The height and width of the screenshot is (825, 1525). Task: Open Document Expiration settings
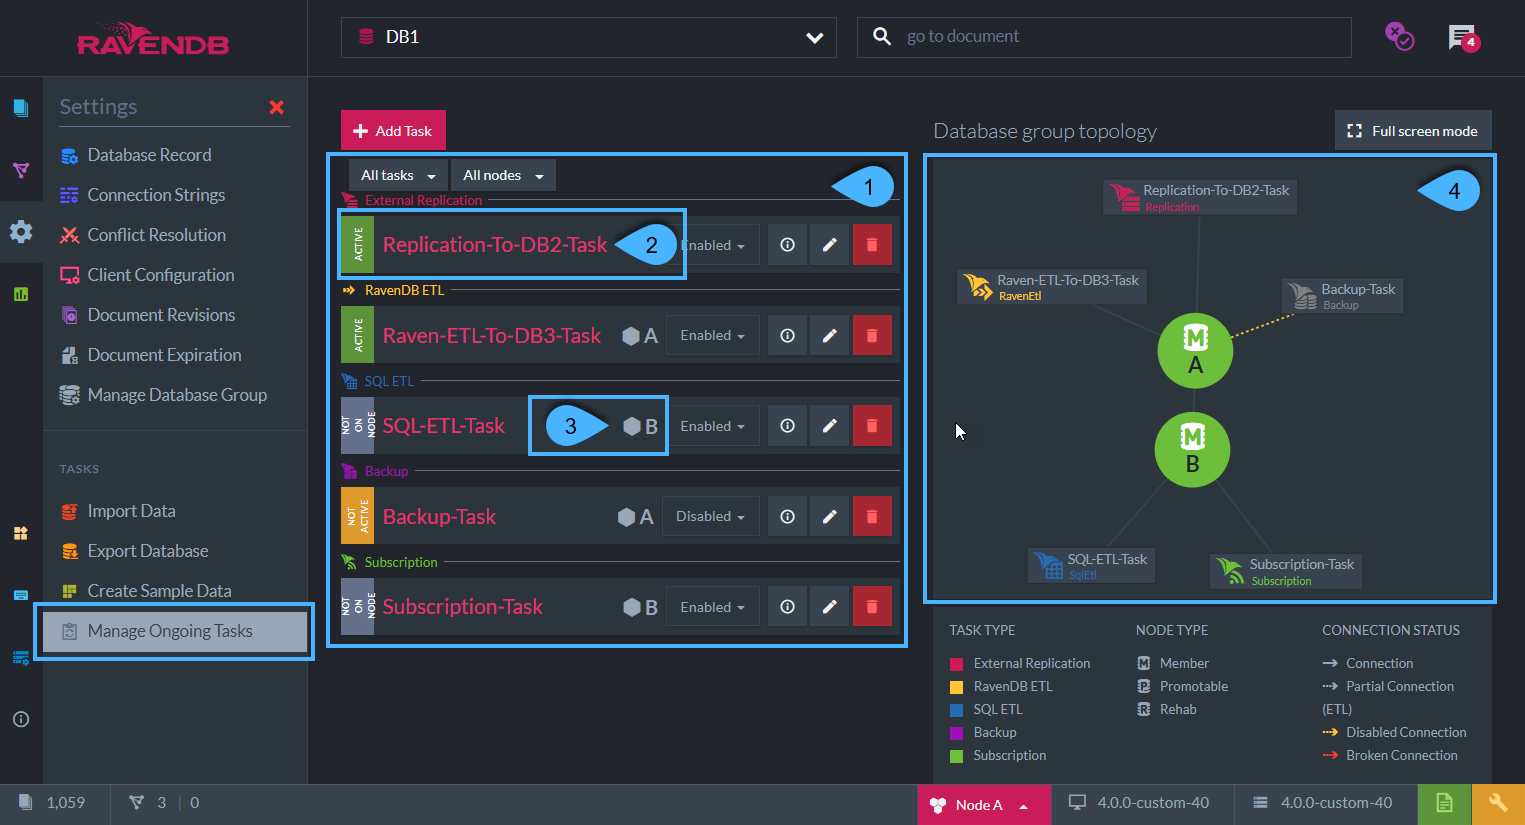[164, 355]
